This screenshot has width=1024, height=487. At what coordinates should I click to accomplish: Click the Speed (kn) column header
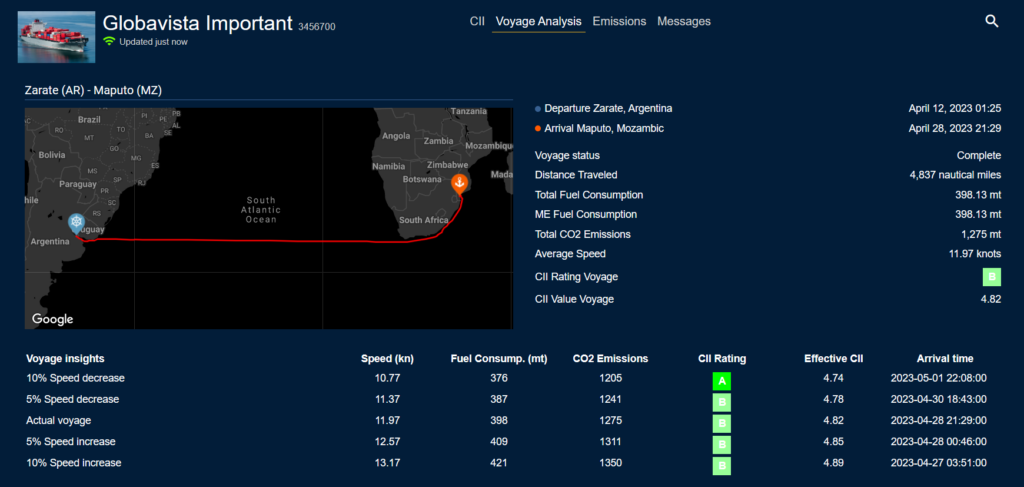pos(387,358)
